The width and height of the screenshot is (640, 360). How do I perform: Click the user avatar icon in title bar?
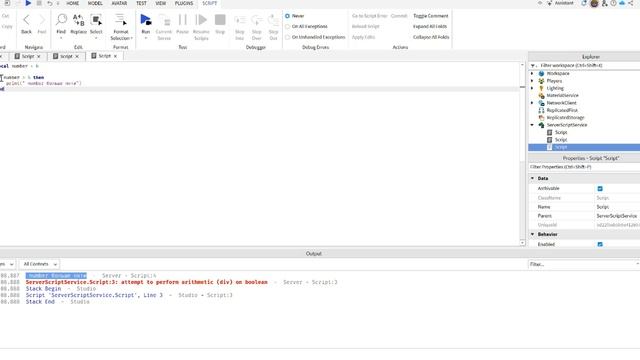[x=594, y=3]
